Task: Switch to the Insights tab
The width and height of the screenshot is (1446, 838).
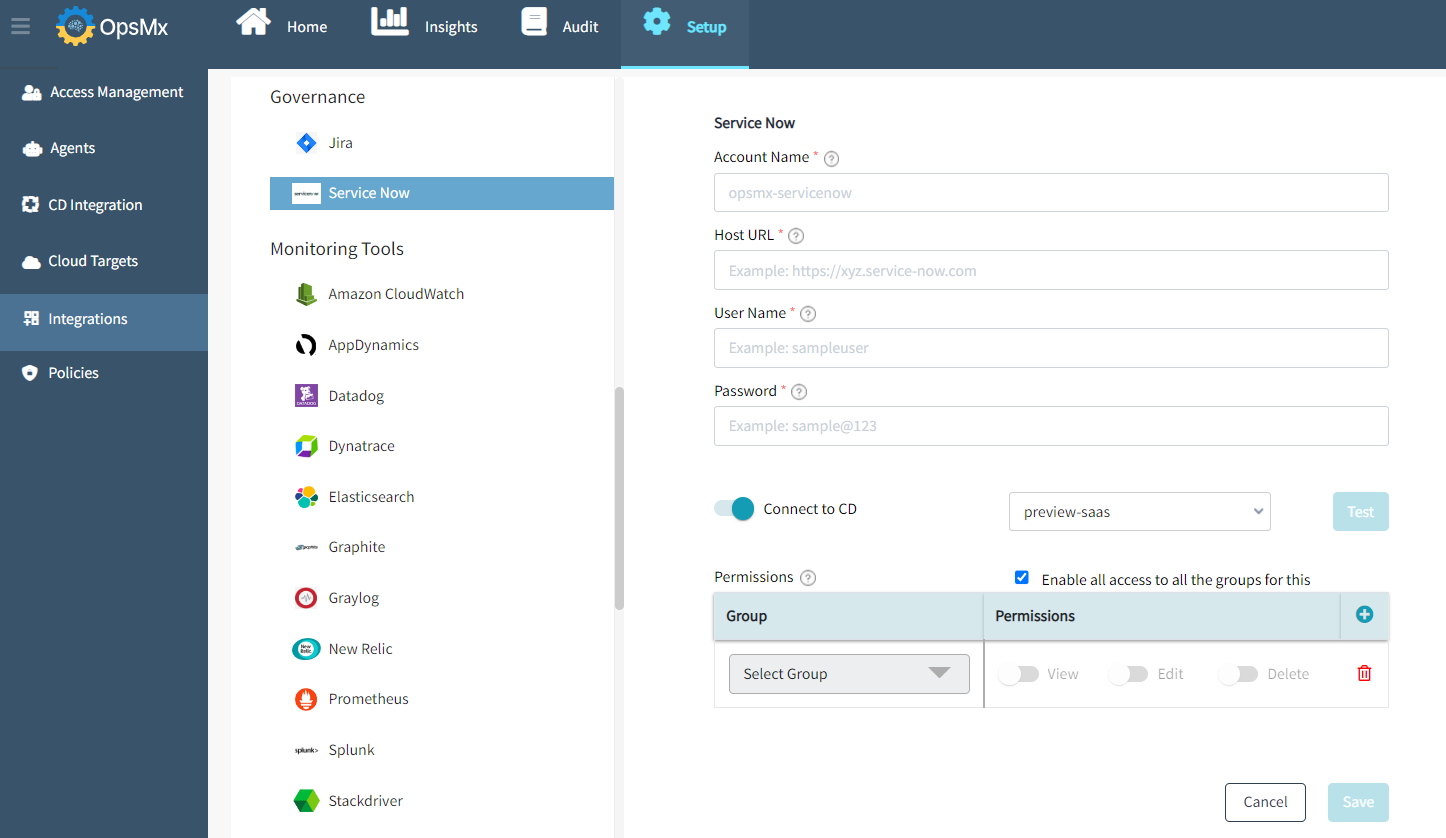Action: [x=424, y=25]
